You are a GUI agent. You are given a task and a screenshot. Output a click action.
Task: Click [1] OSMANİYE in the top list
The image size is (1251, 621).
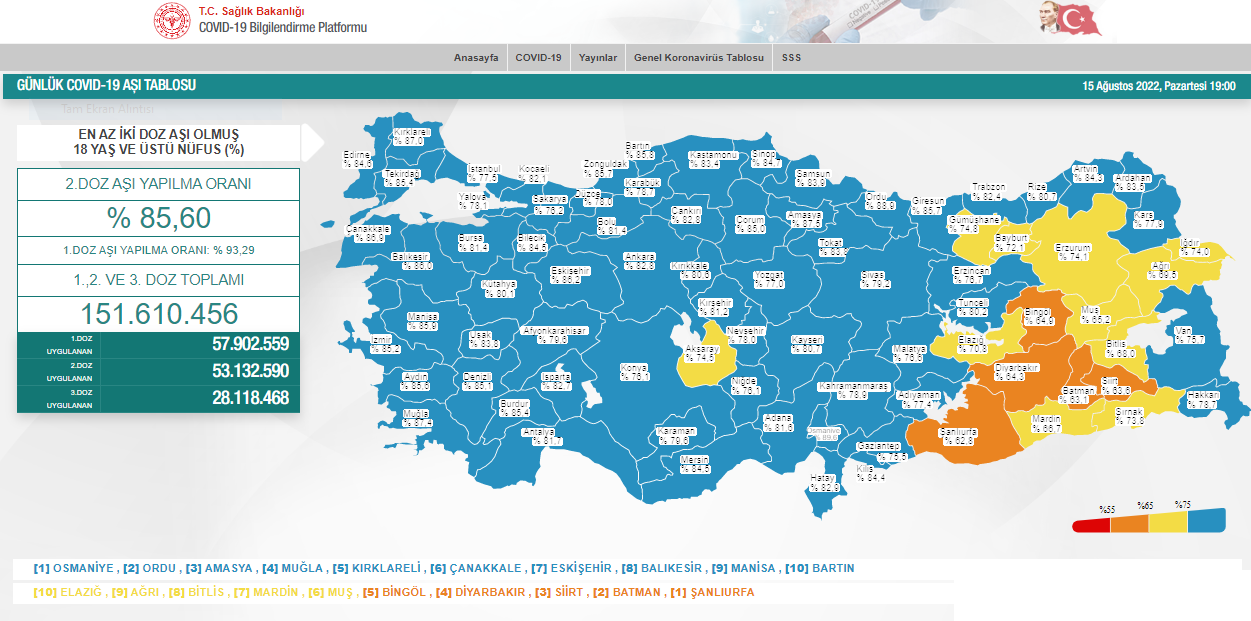click(x=75, y=568)
